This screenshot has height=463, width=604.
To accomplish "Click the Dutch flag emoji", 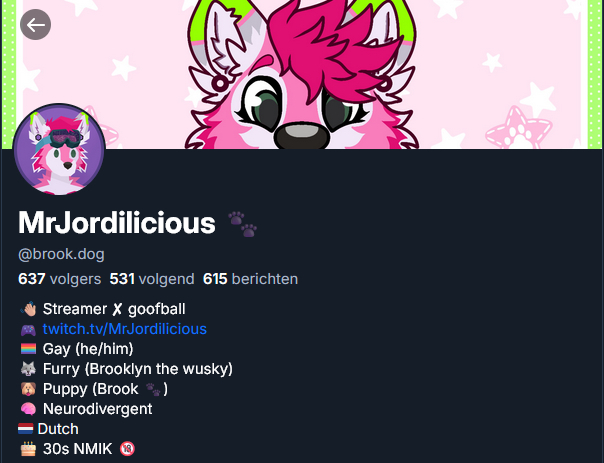I will (26, 429).
